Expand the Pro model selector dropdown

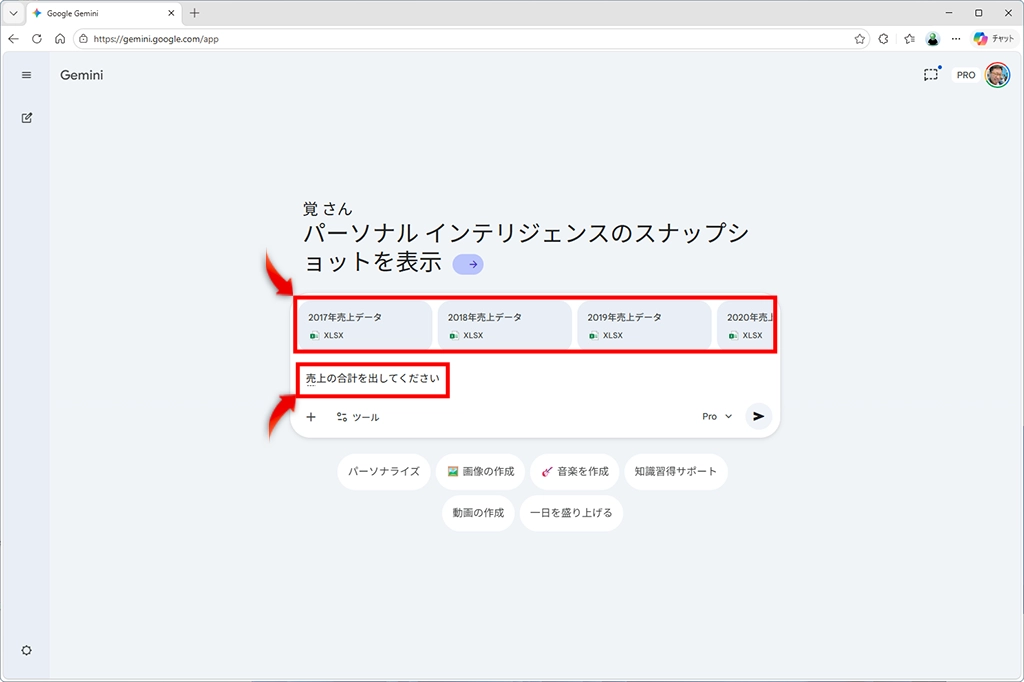[716, 416]
